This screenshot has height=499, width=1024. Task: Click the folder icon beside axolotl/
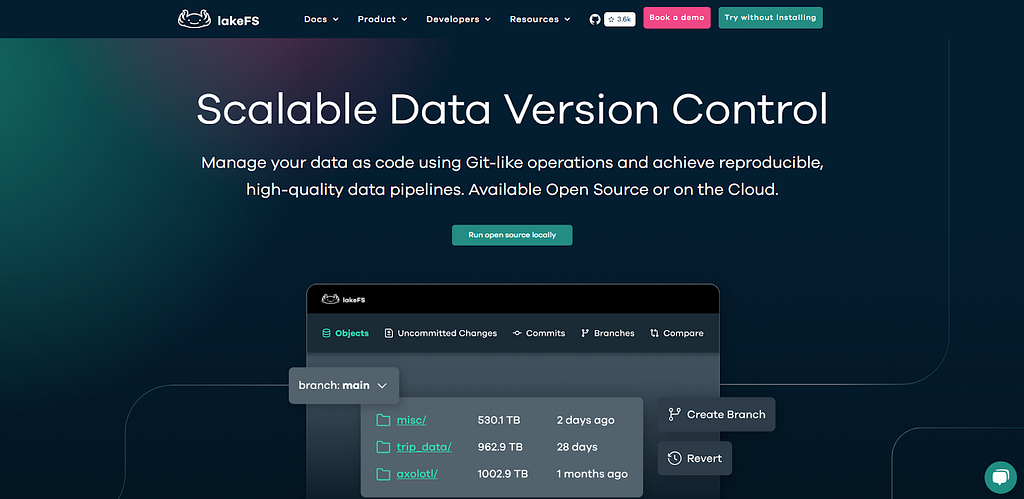pyautogui.click(x=383, y=474)
